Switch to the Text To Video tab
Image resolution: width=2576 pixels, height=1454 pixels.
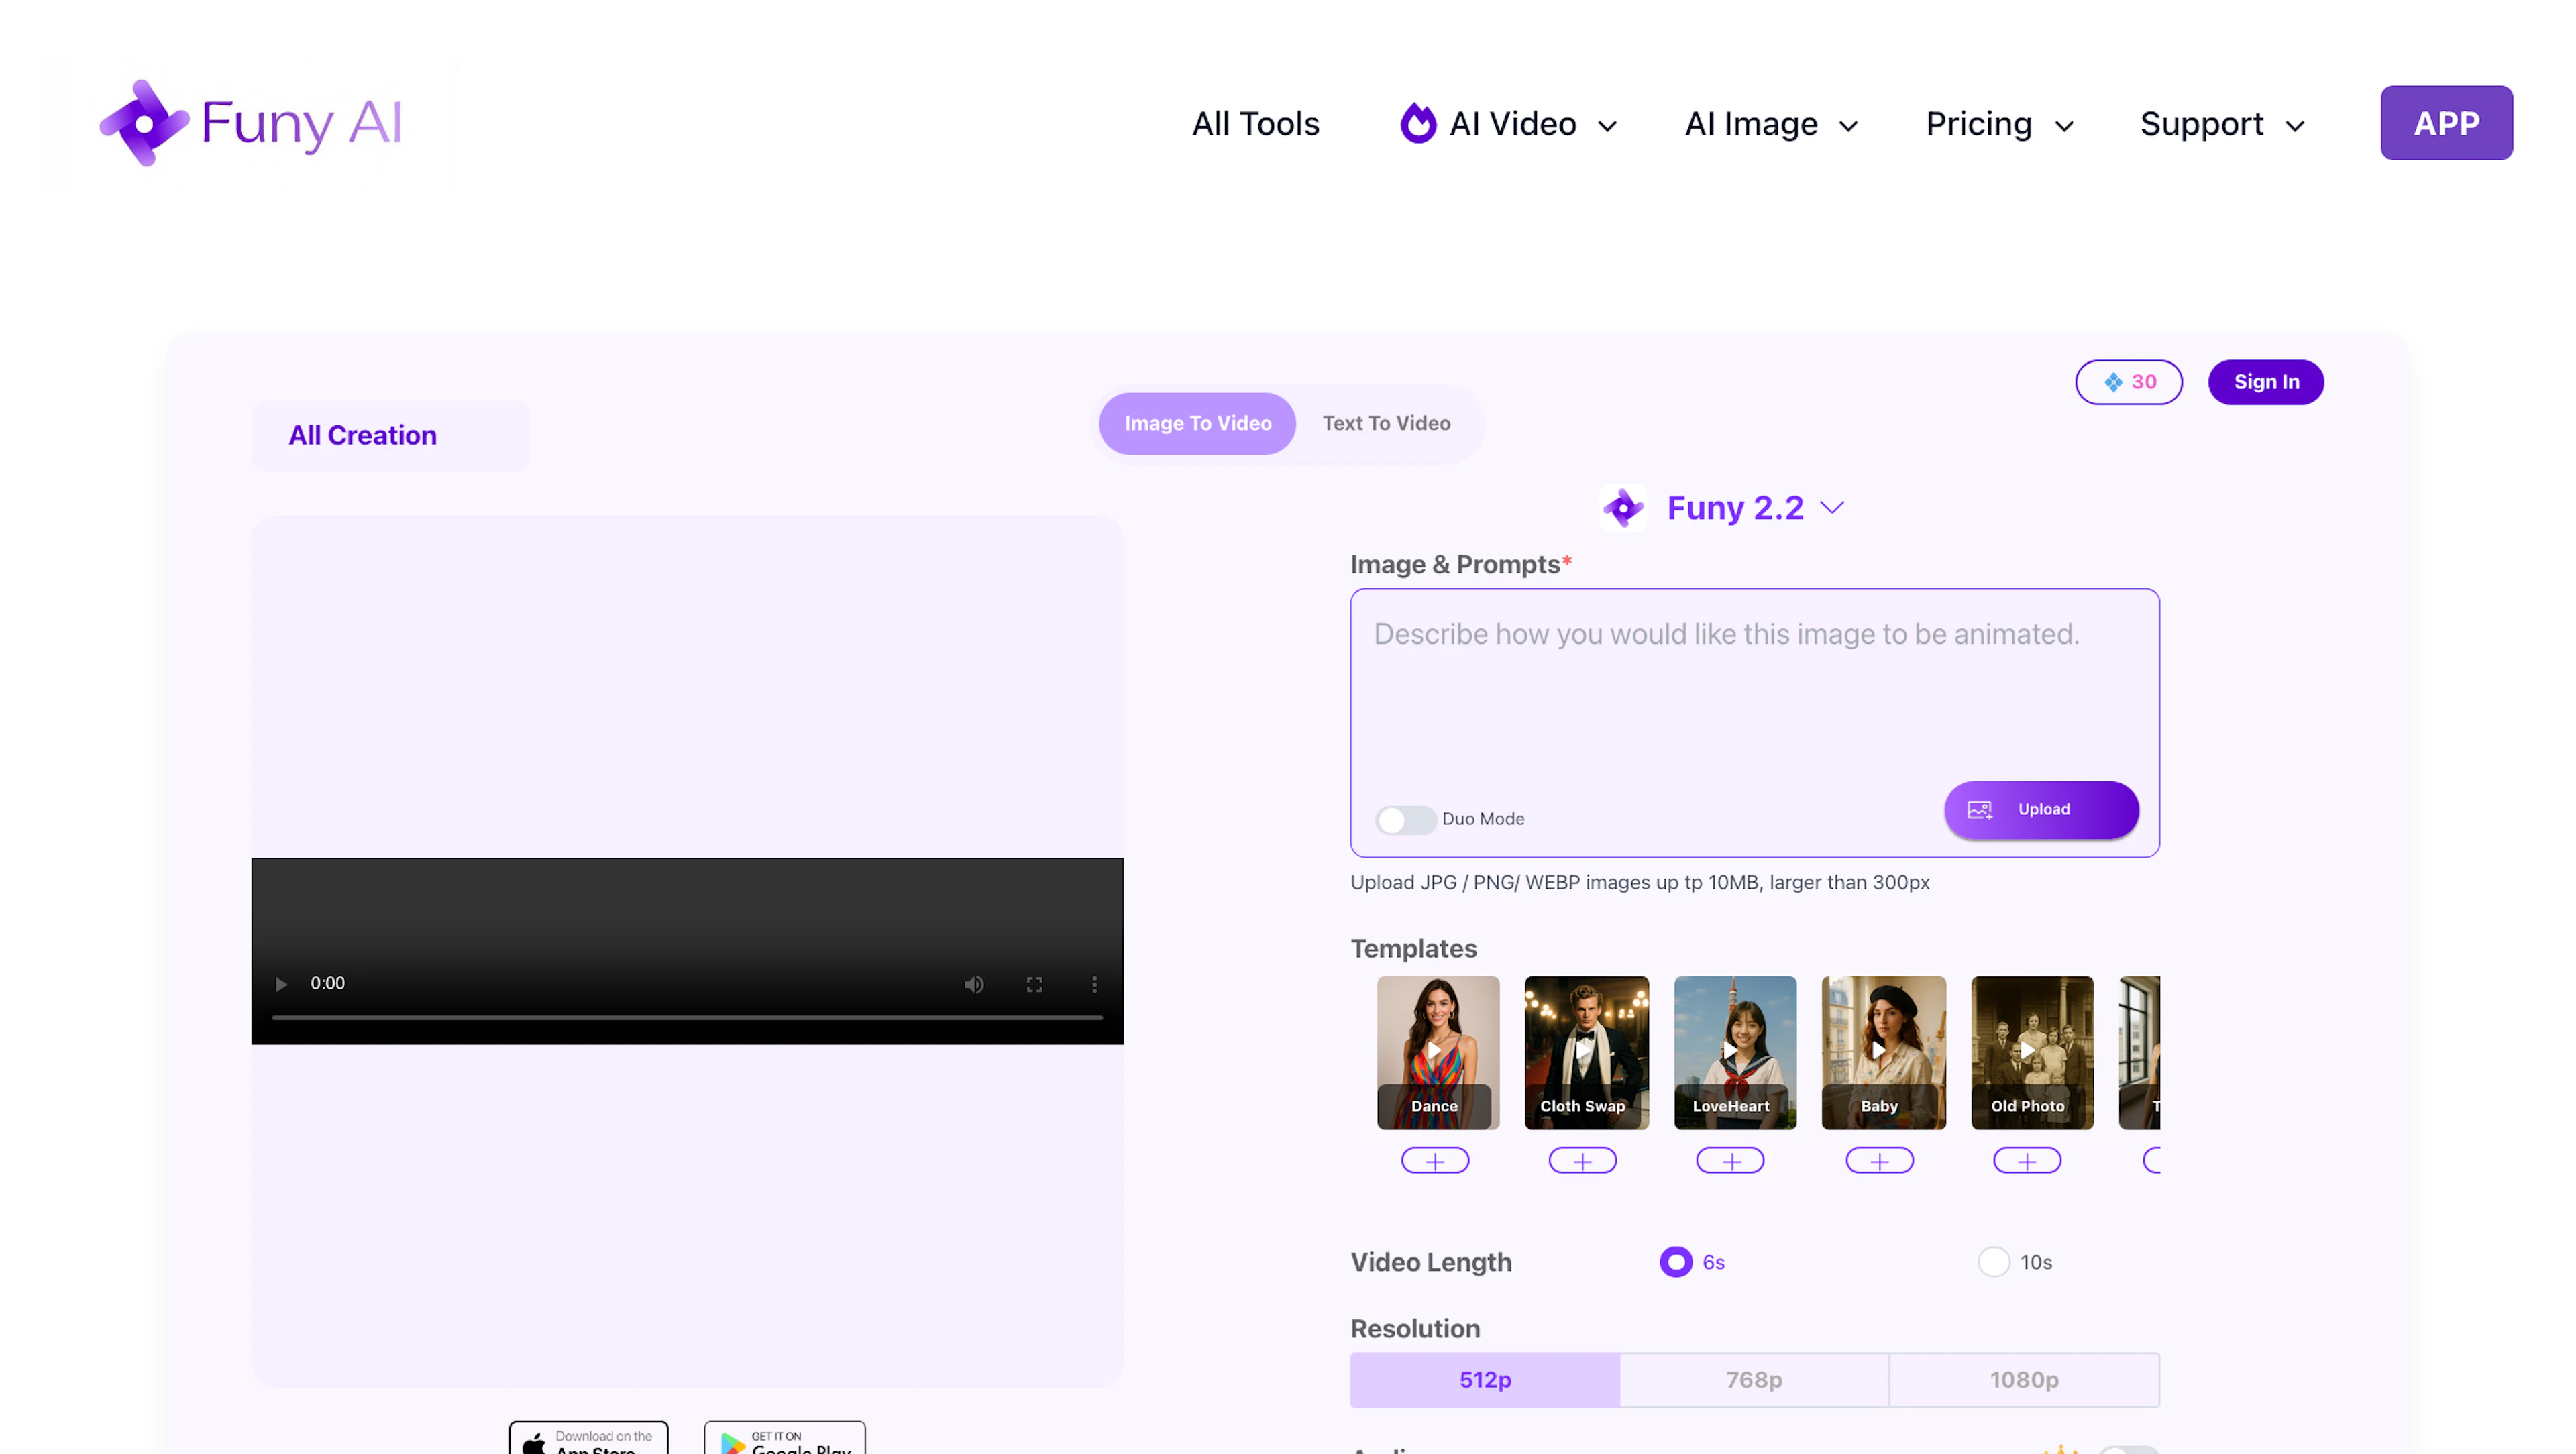click(1386, 423)
